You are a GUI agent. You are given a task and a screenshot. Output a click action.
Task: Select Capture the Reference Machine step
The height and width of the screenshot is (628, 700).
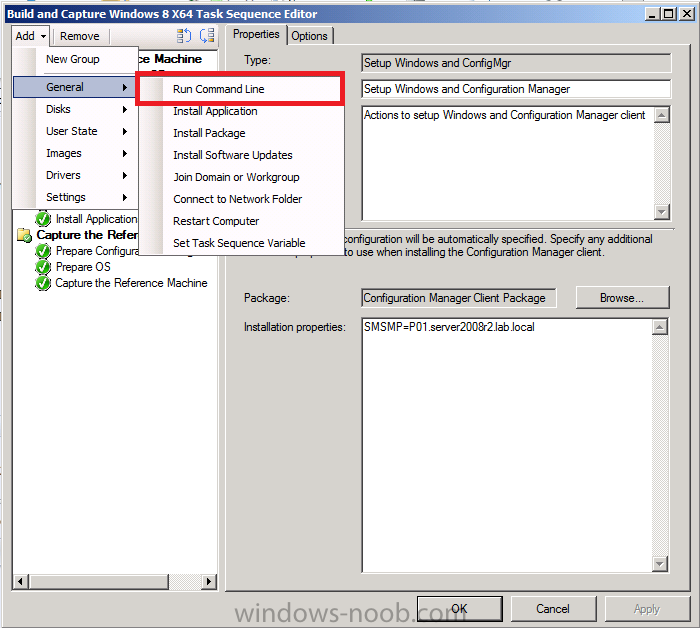click(131, 283)
